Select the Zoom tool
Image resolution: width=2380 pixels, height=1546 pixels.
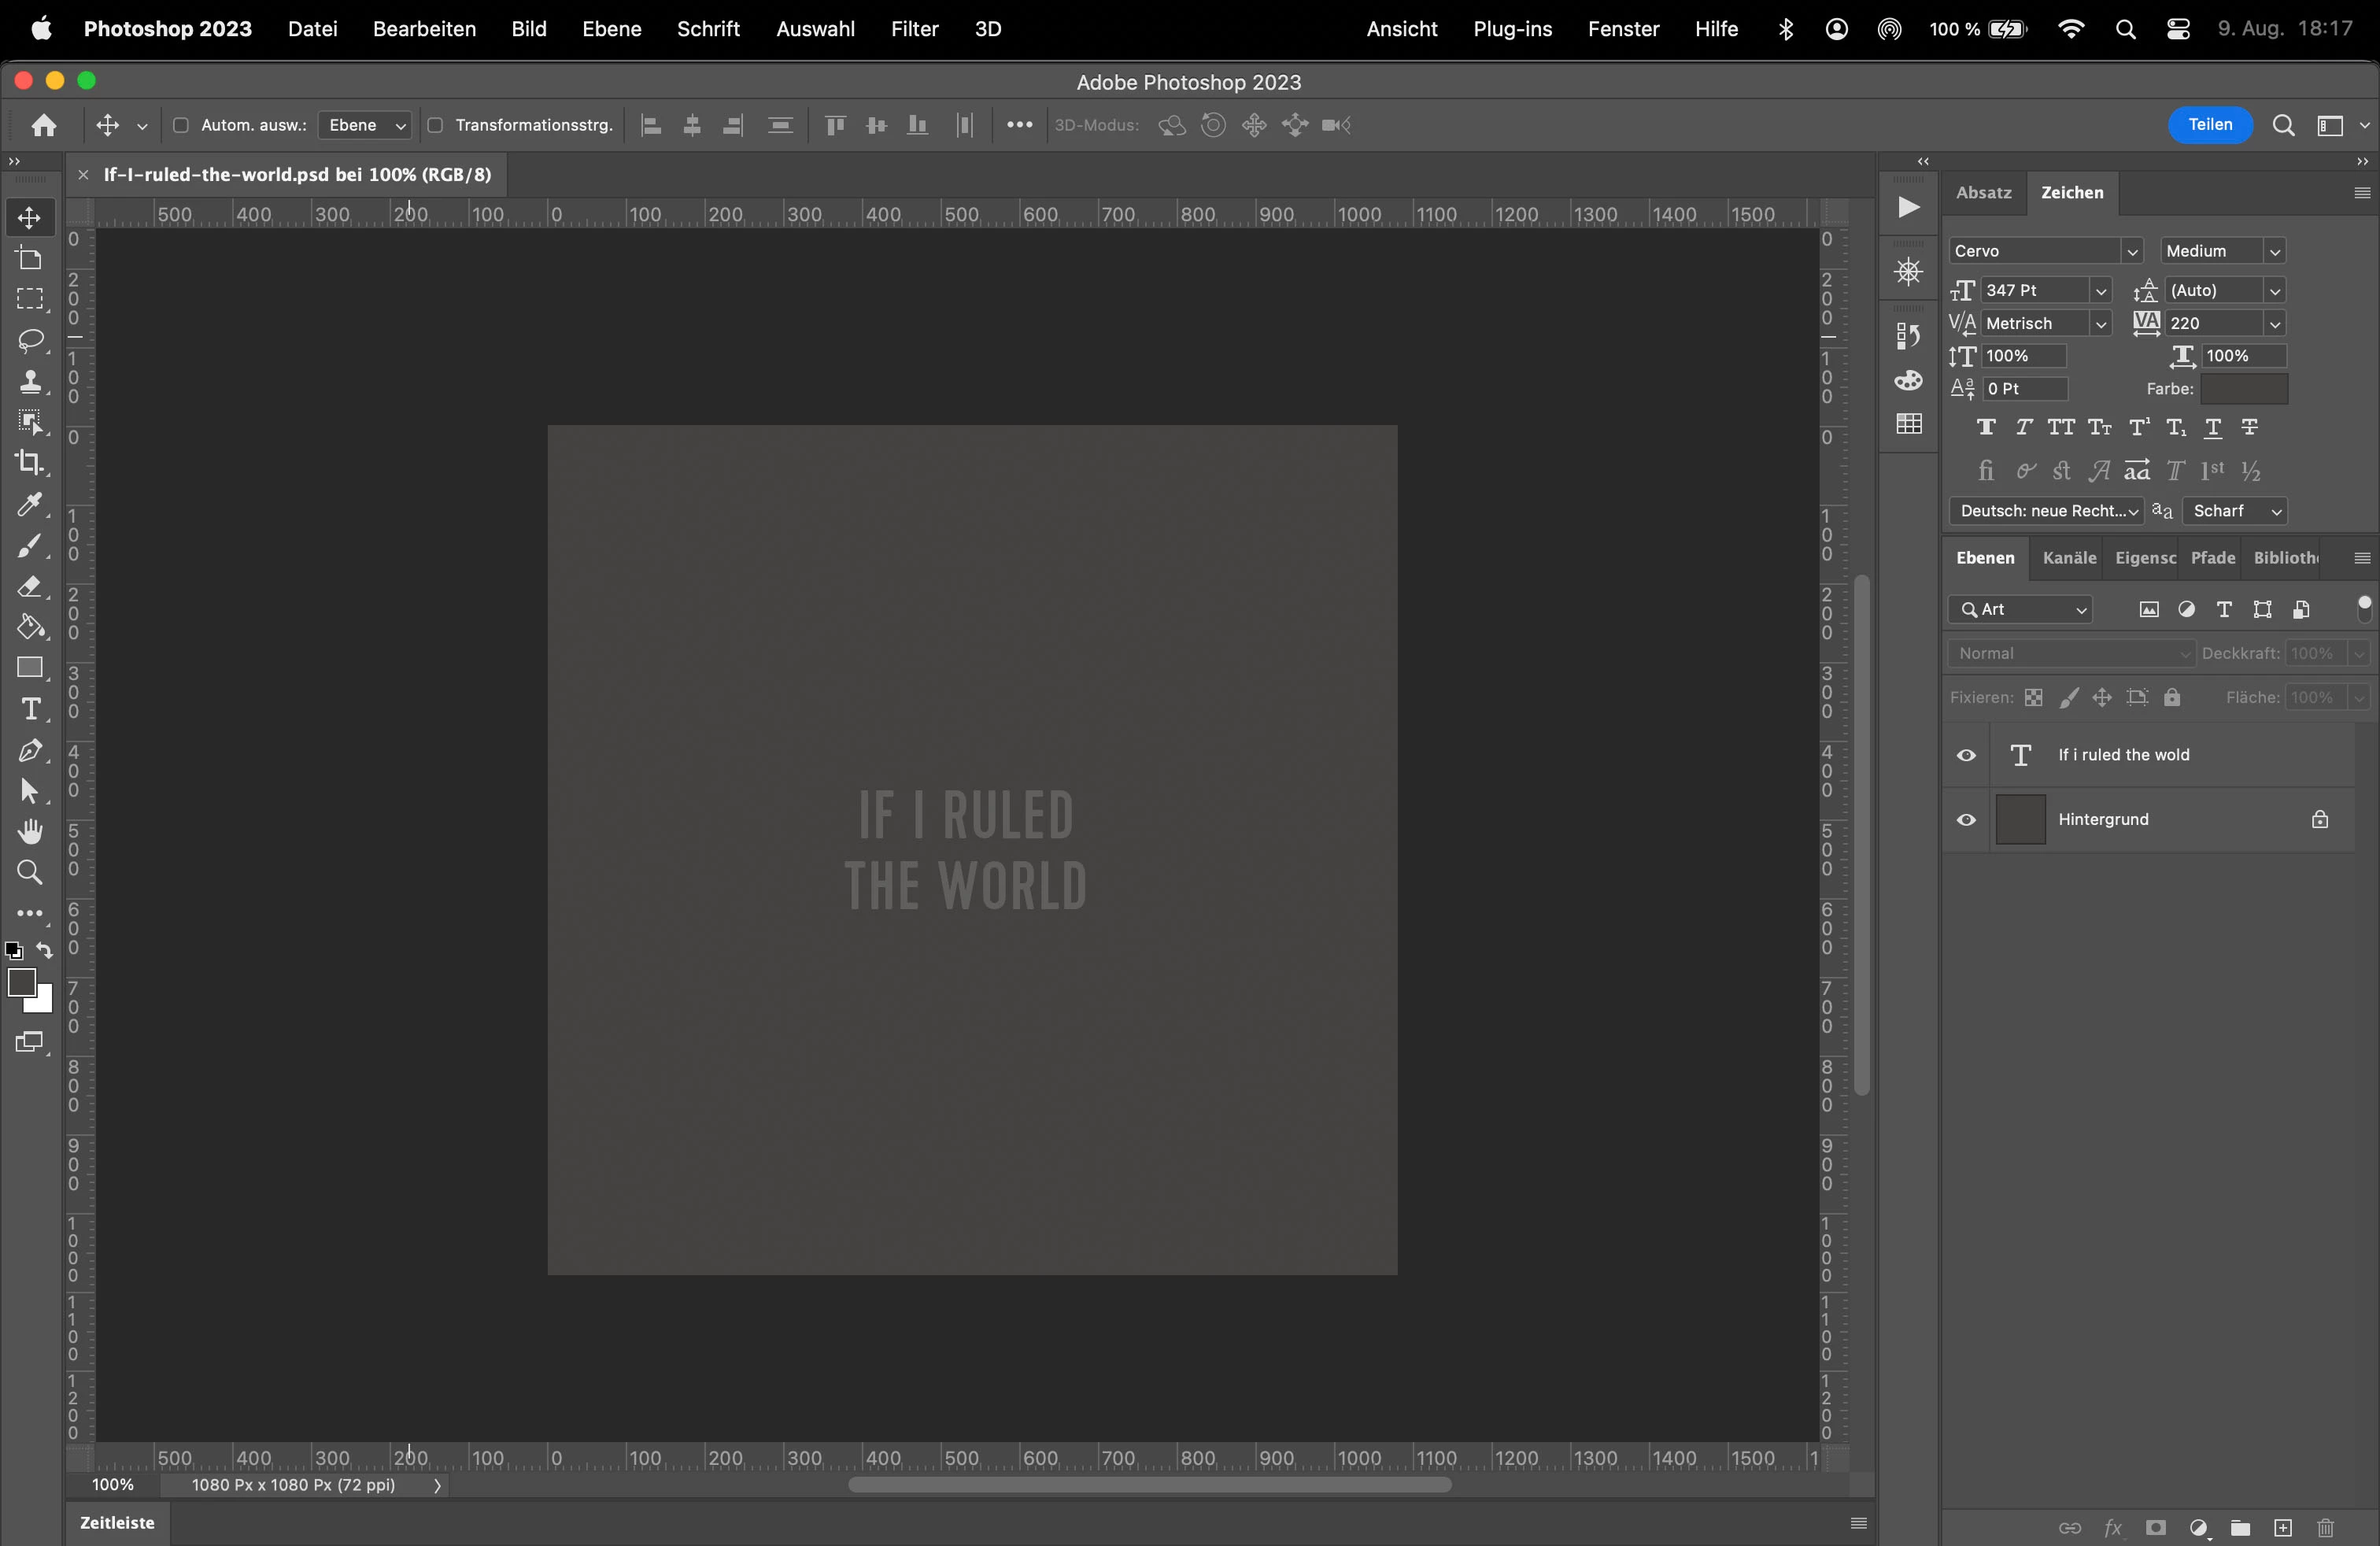pyautogui.click(x=30, y=873)
